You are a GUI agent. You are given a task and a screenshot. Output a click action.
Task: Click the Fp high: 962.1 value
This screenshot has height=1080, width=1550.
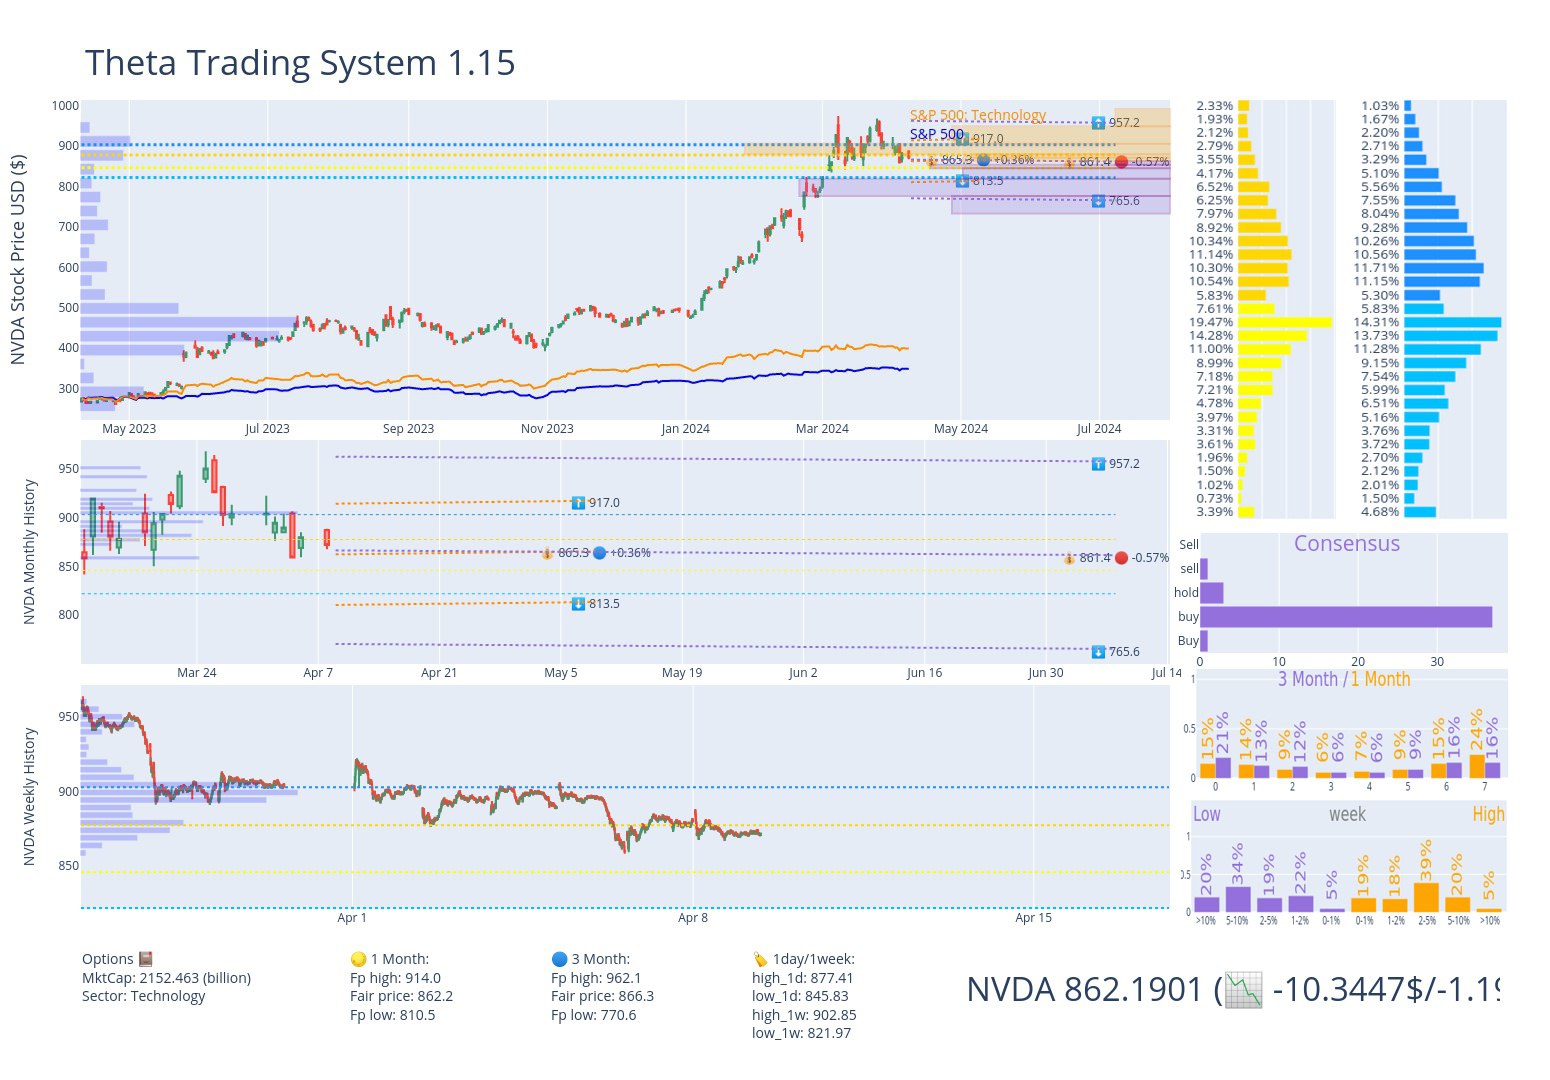point(596,978)
